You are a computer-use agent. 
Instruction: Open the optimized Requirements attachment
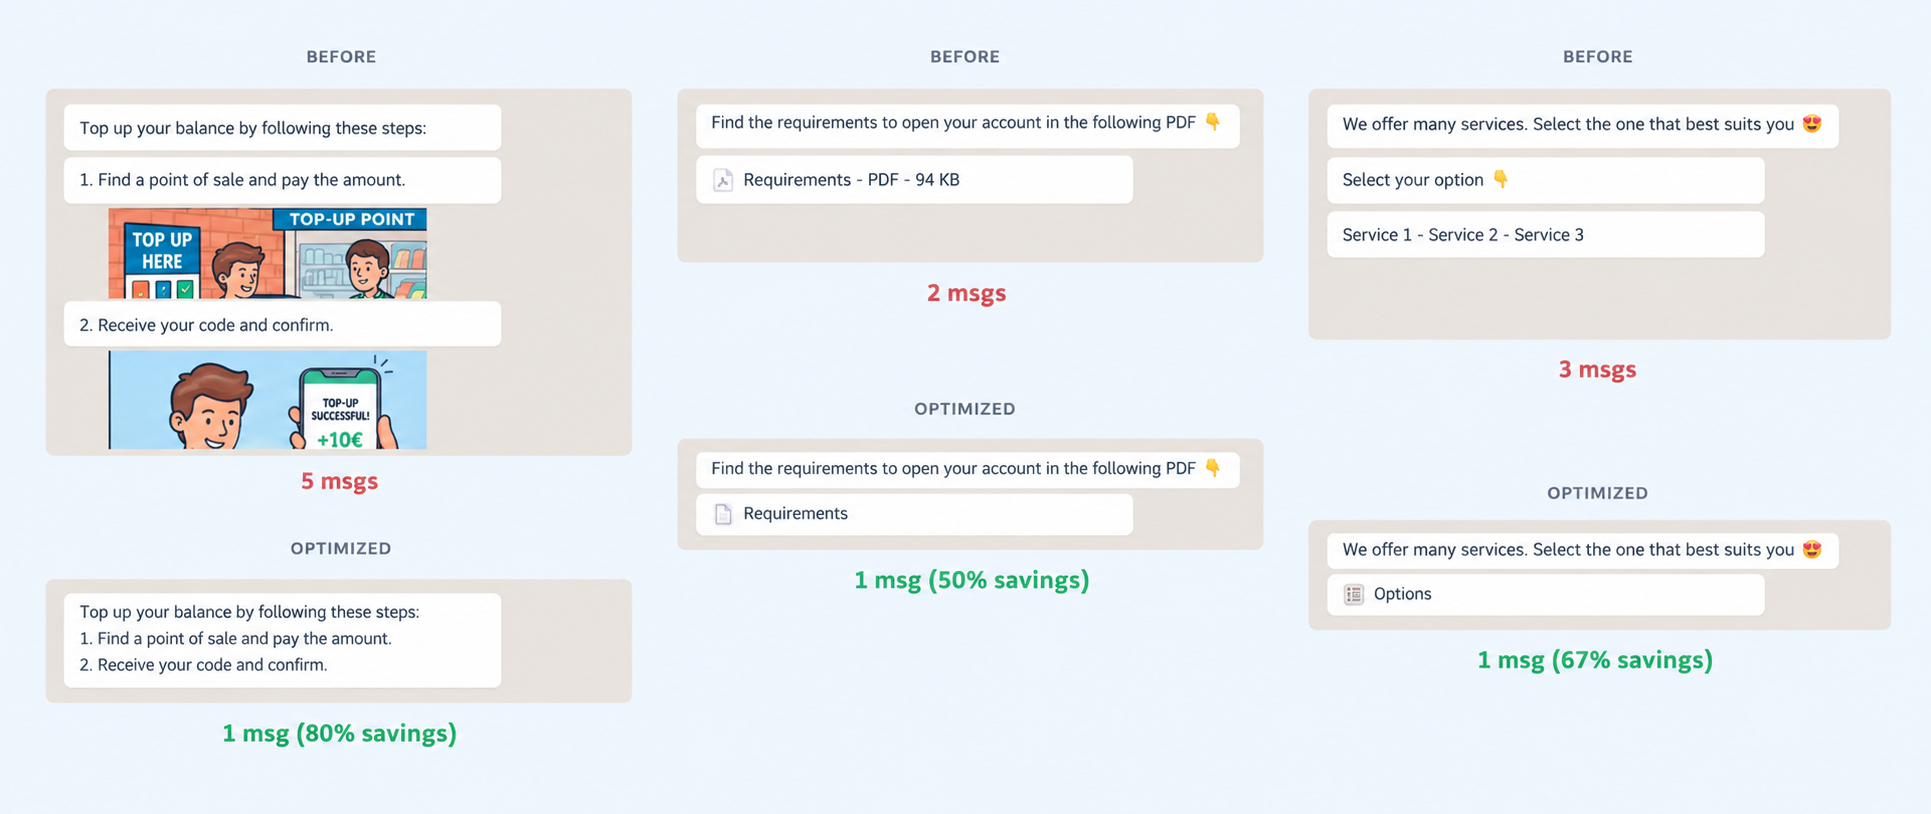[x=914, y=514]
